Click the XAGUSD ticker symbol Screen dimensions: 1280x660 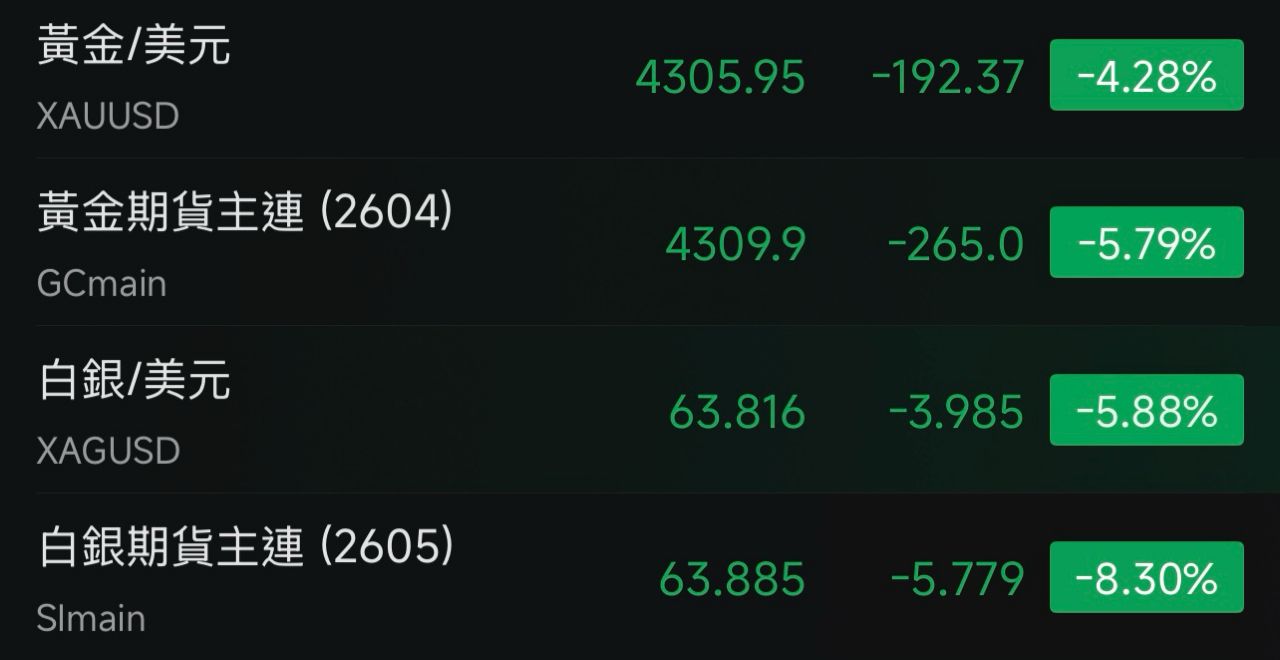(108, 451)
